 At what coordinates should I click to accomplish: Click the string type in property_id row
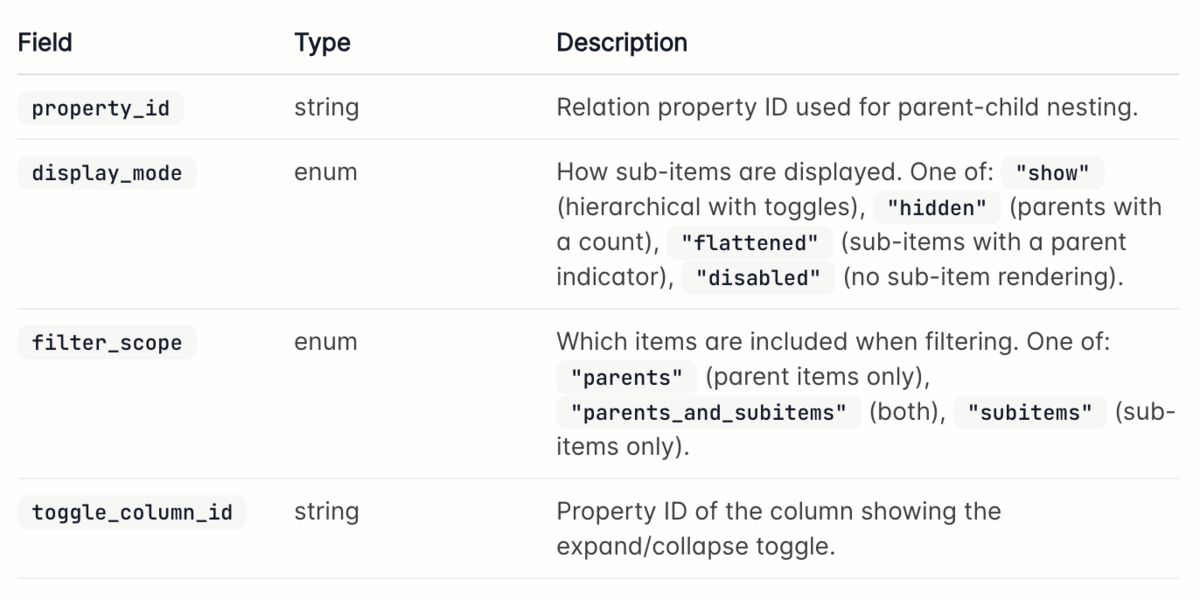point(326,108)
